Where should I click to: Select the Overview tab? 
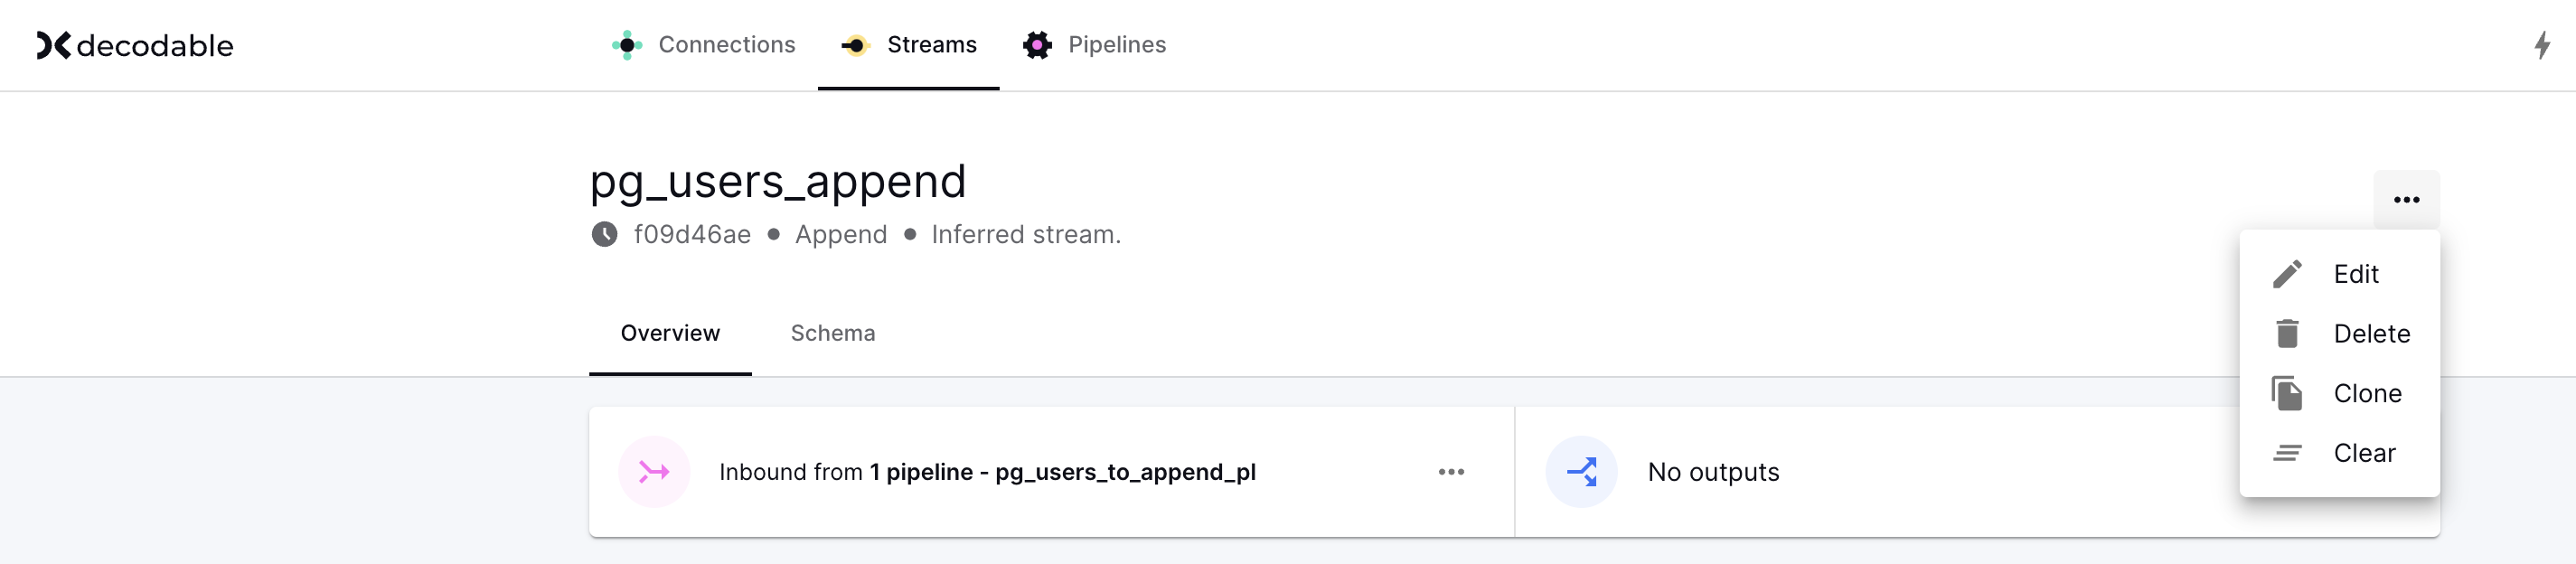point(670,333)
